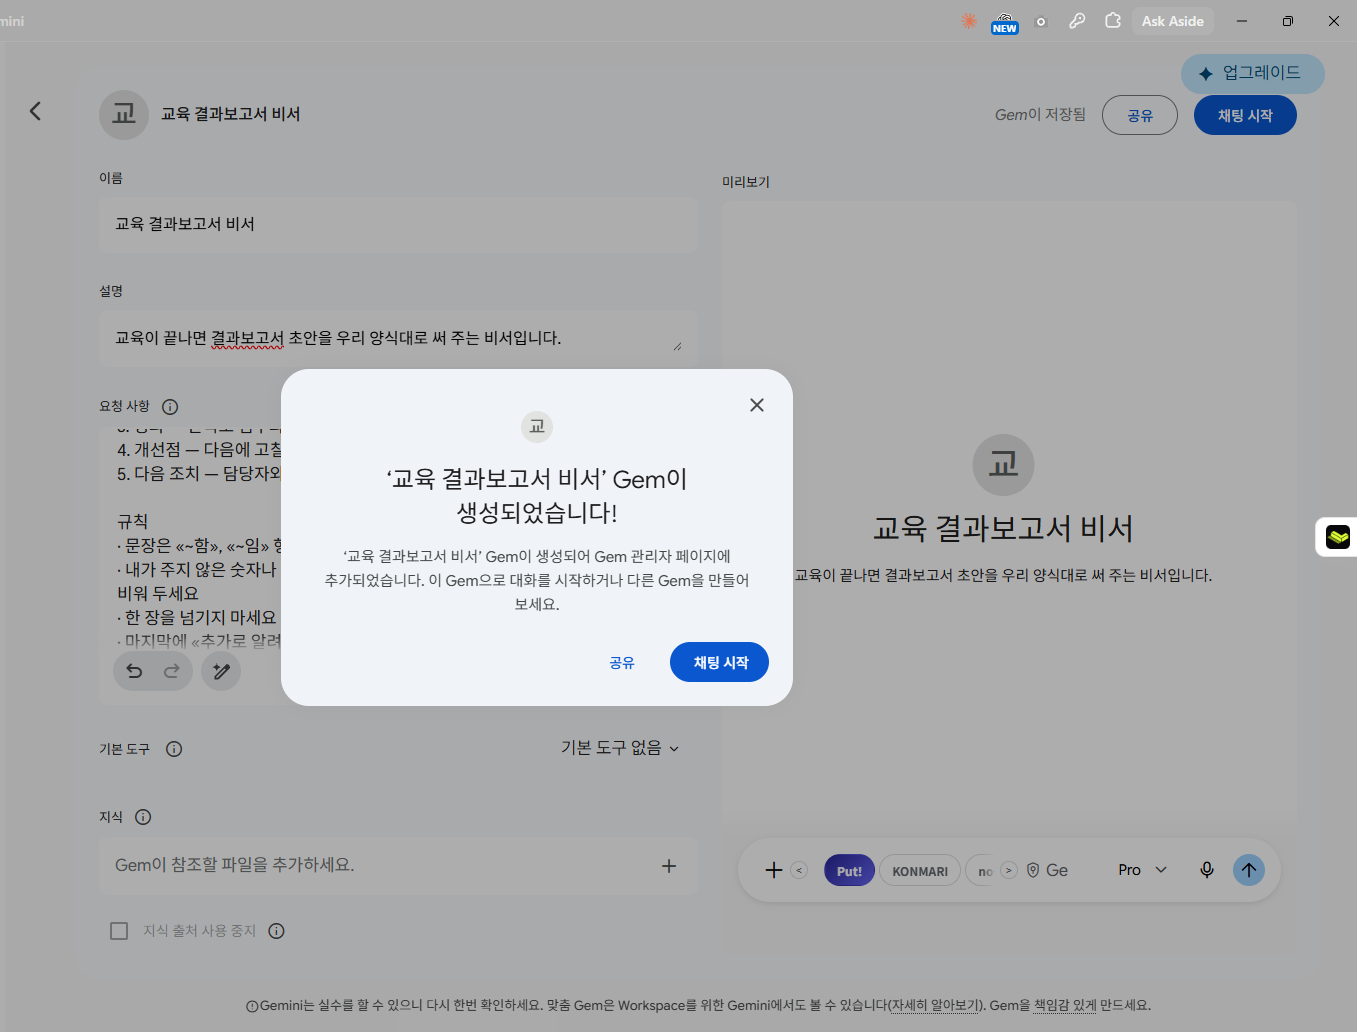Open the Pro model dropdown

1142,870
